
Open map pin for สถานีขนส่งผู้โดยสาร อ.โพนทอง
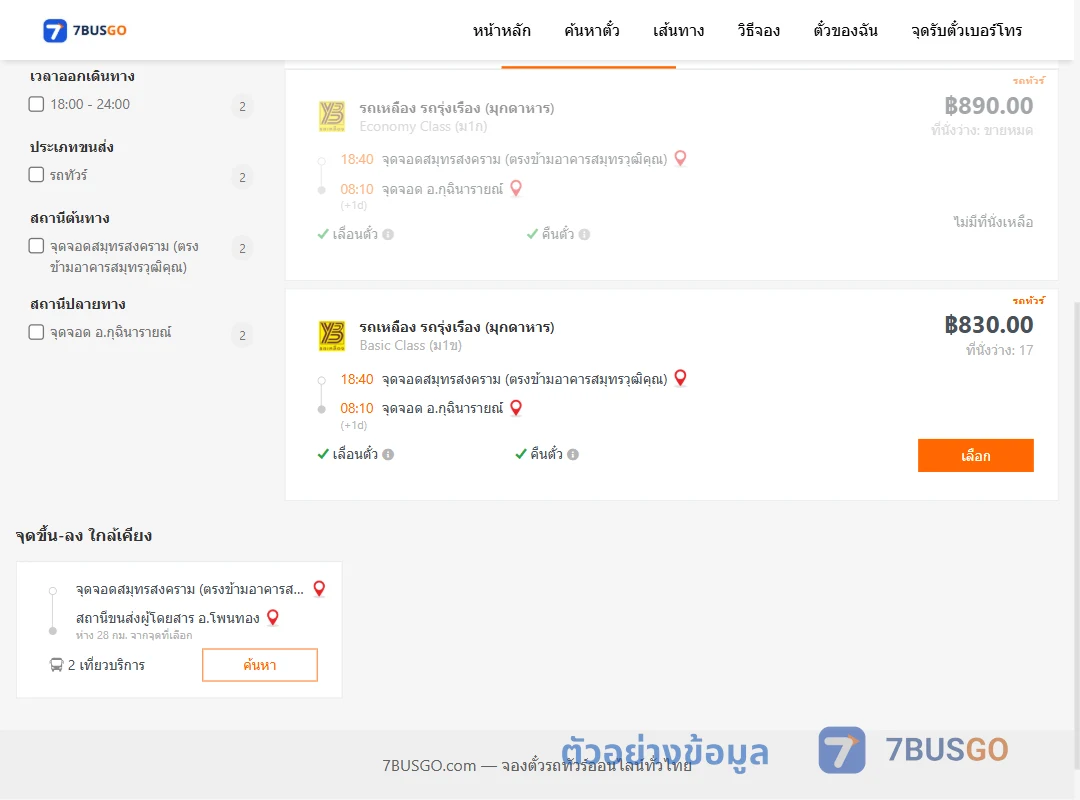273,617
